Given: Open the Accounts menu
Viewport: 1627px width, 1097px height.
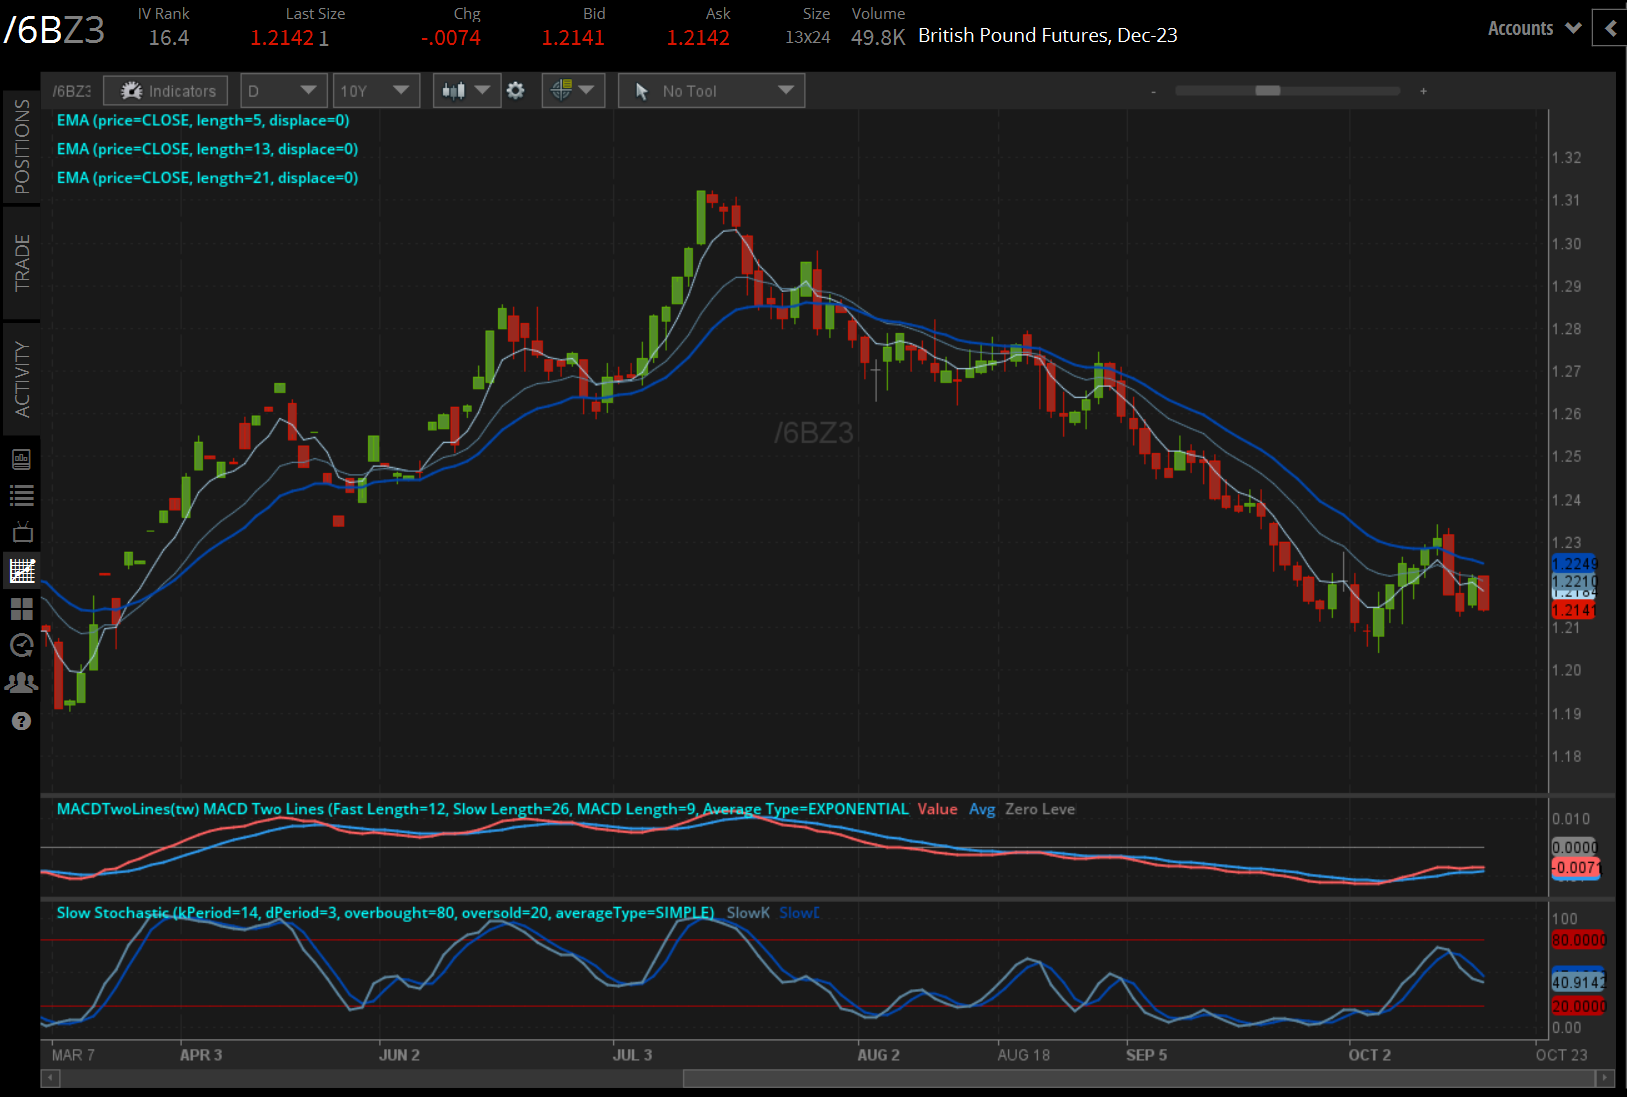Looking at the screenshot, I should coord(1533,29).
